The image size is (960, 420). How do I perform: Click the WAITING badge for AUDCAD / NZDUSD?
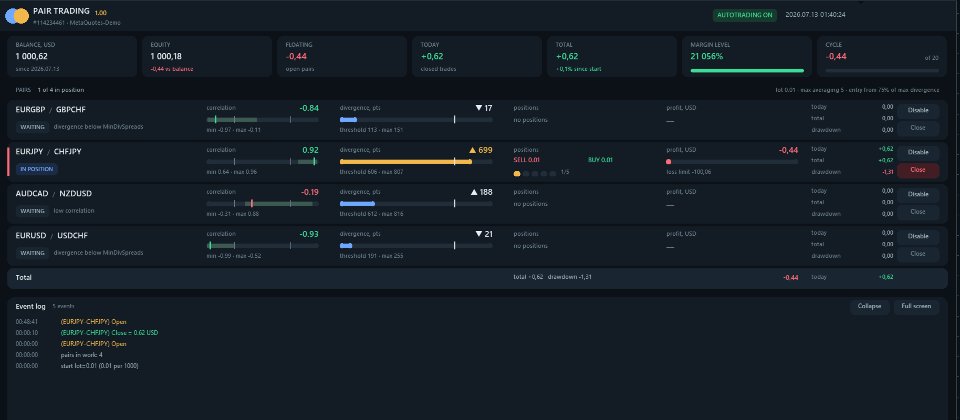coord(32,211)
